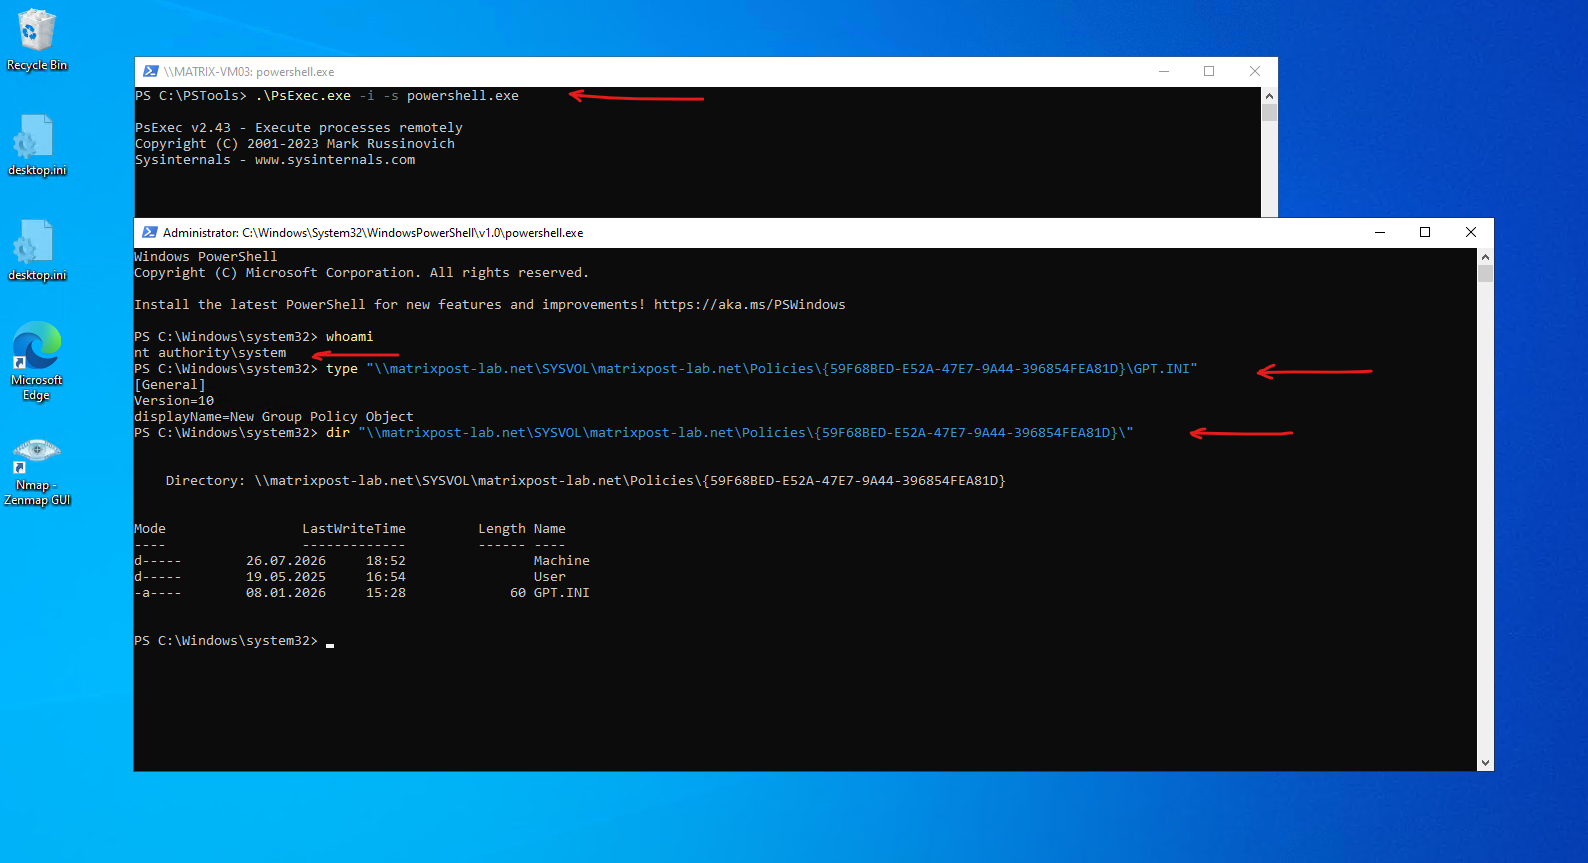Open the Recycle Bin desktop icon

[x=37, y=40]
